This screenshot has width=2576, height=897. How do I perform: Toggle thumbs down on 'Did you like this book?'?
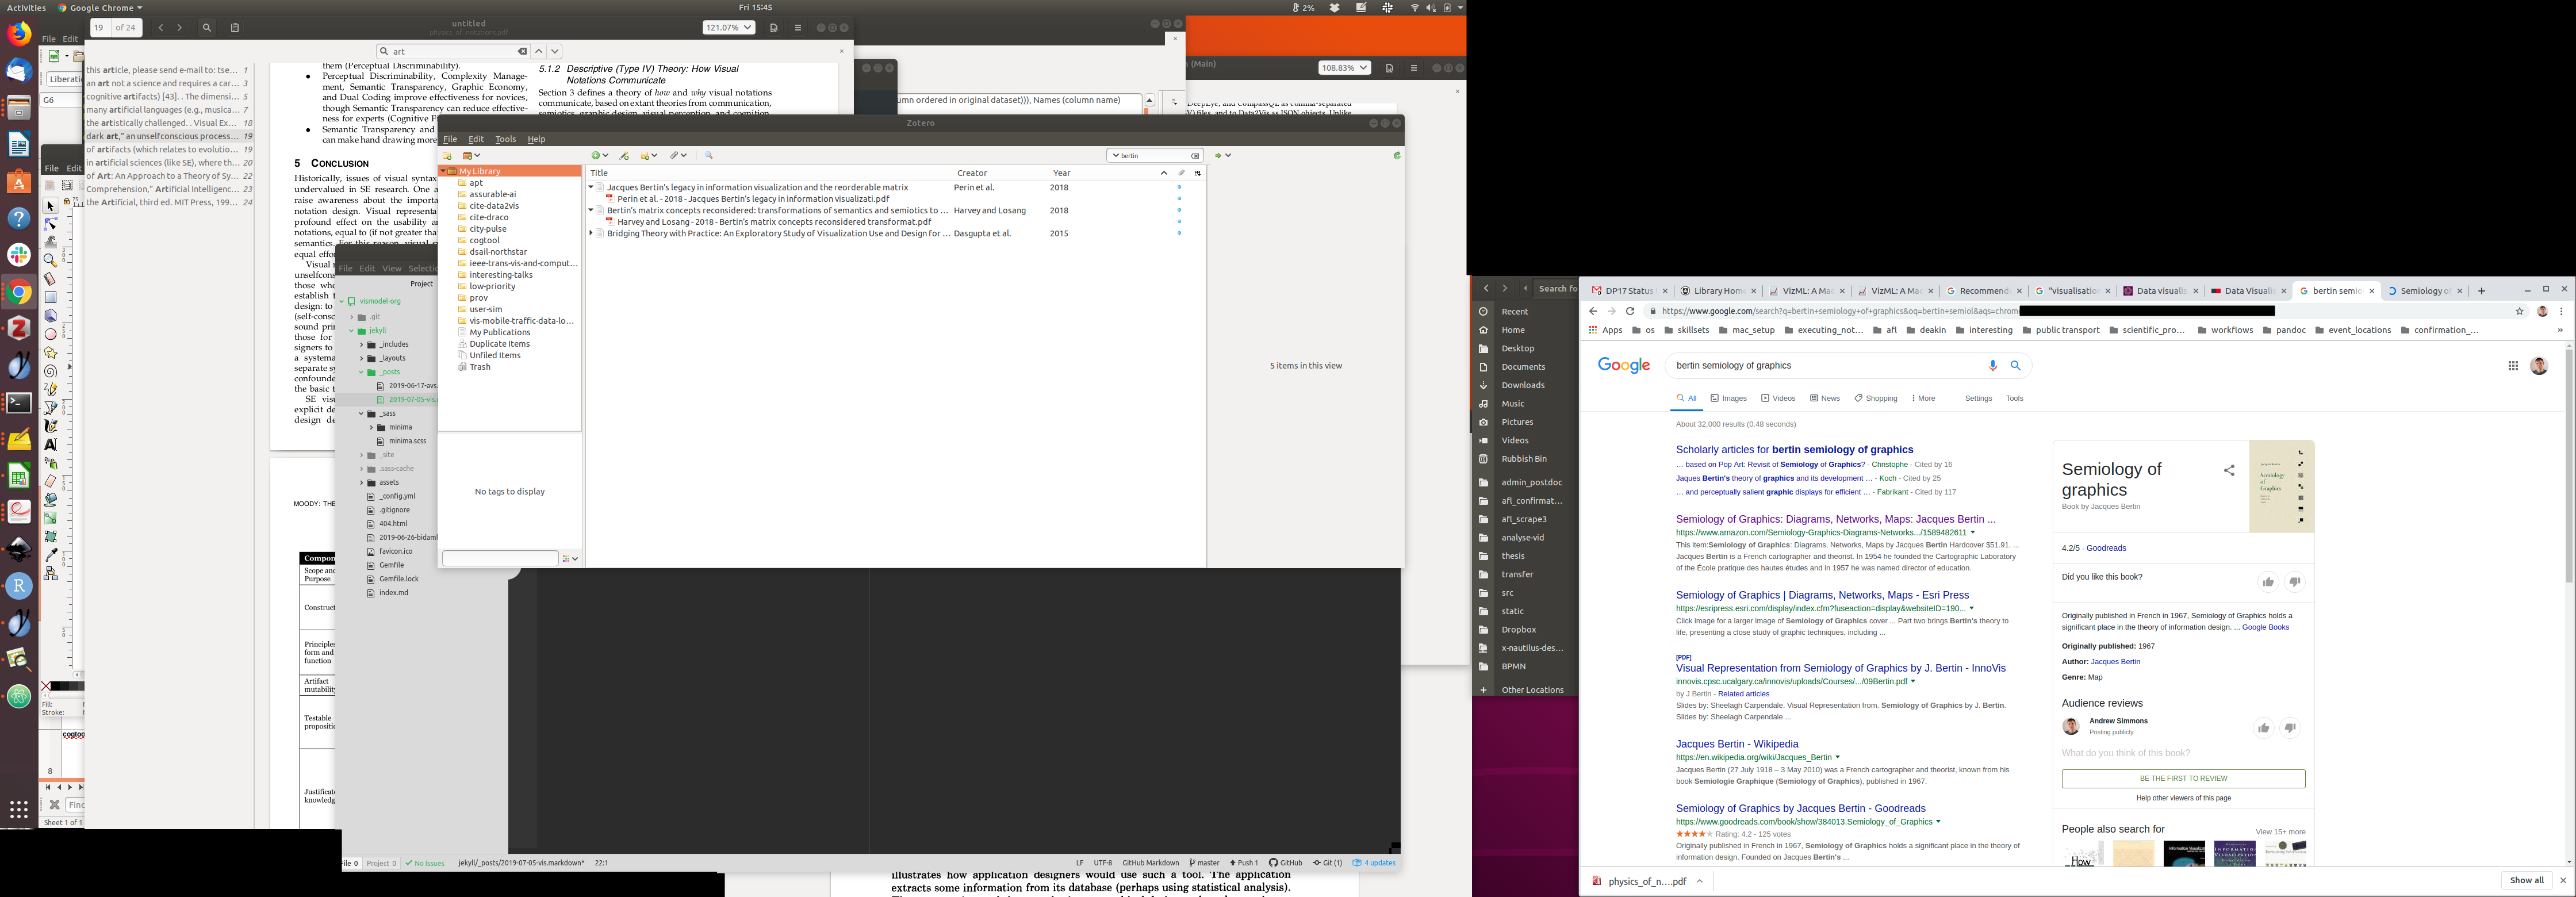[2294, 582]
